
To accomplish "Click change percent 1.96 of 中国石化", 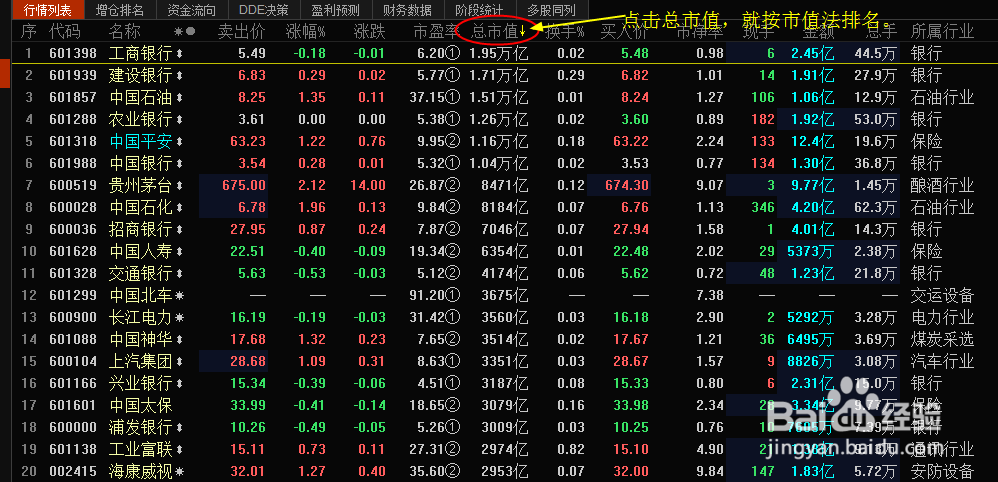I will [x=312, y=208].
